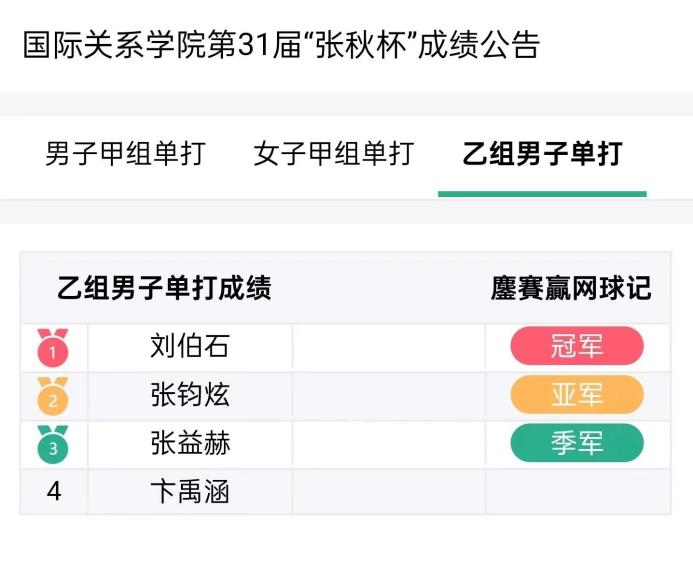Open the 女子甲组单打 tab
Viewport: 693px width, 564px height.
333,154
